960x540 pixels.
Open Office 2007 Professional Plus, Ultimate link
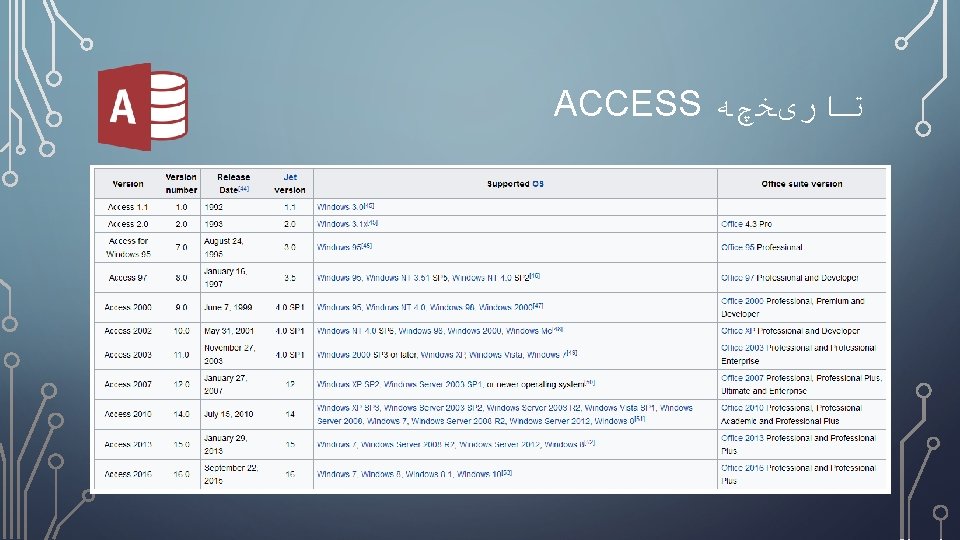pyautogui.click(x=801, y=384)
